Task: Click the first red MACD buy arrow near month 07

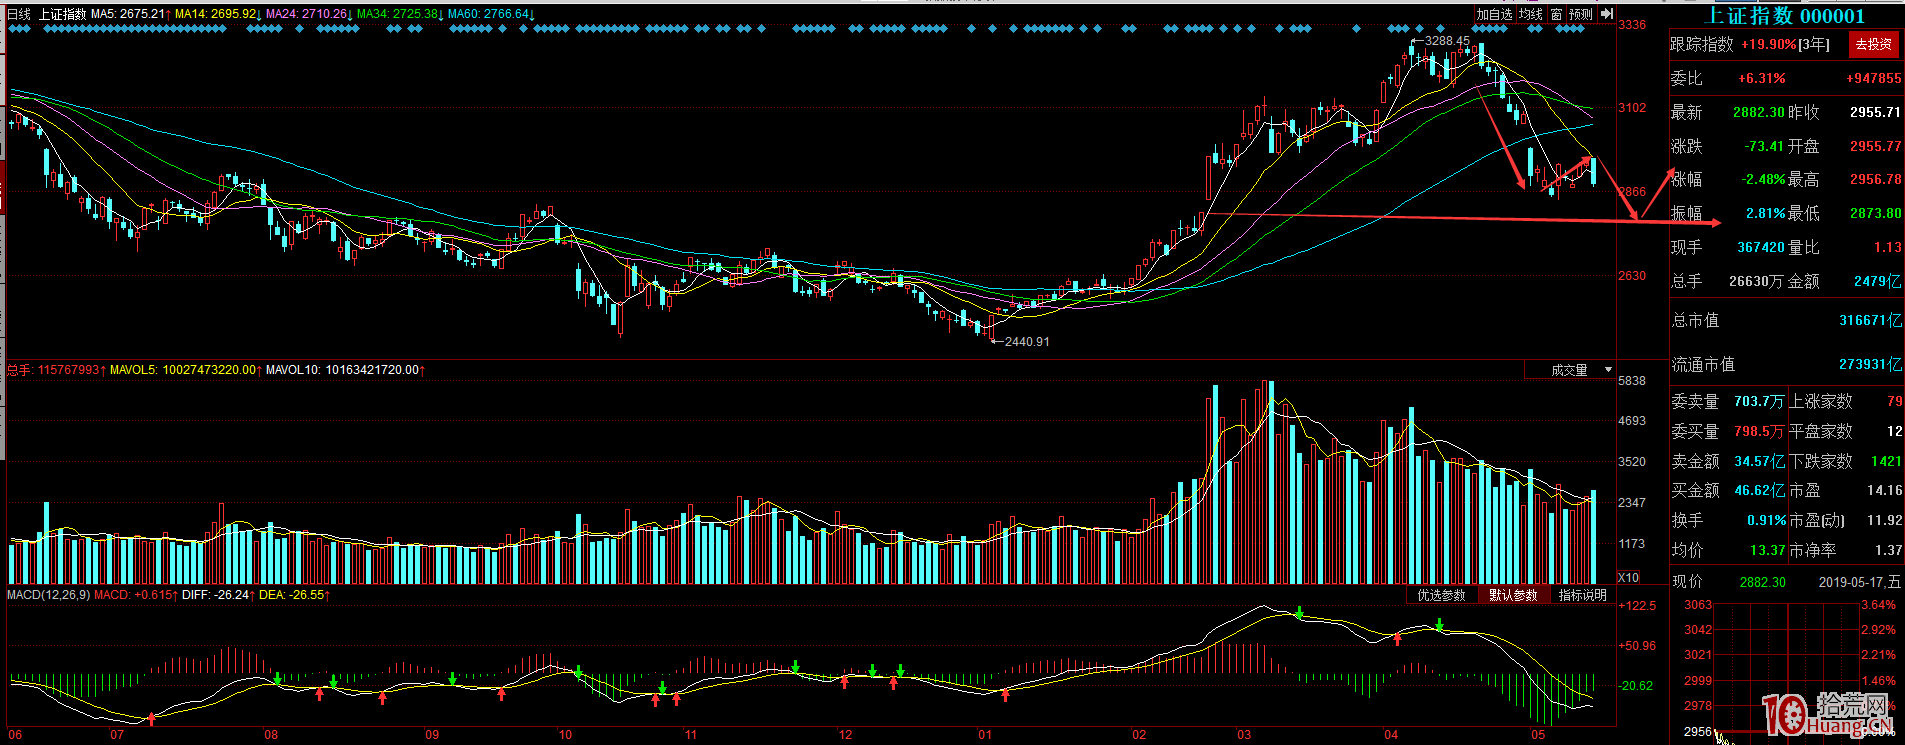Action: [x=151, y=717]
